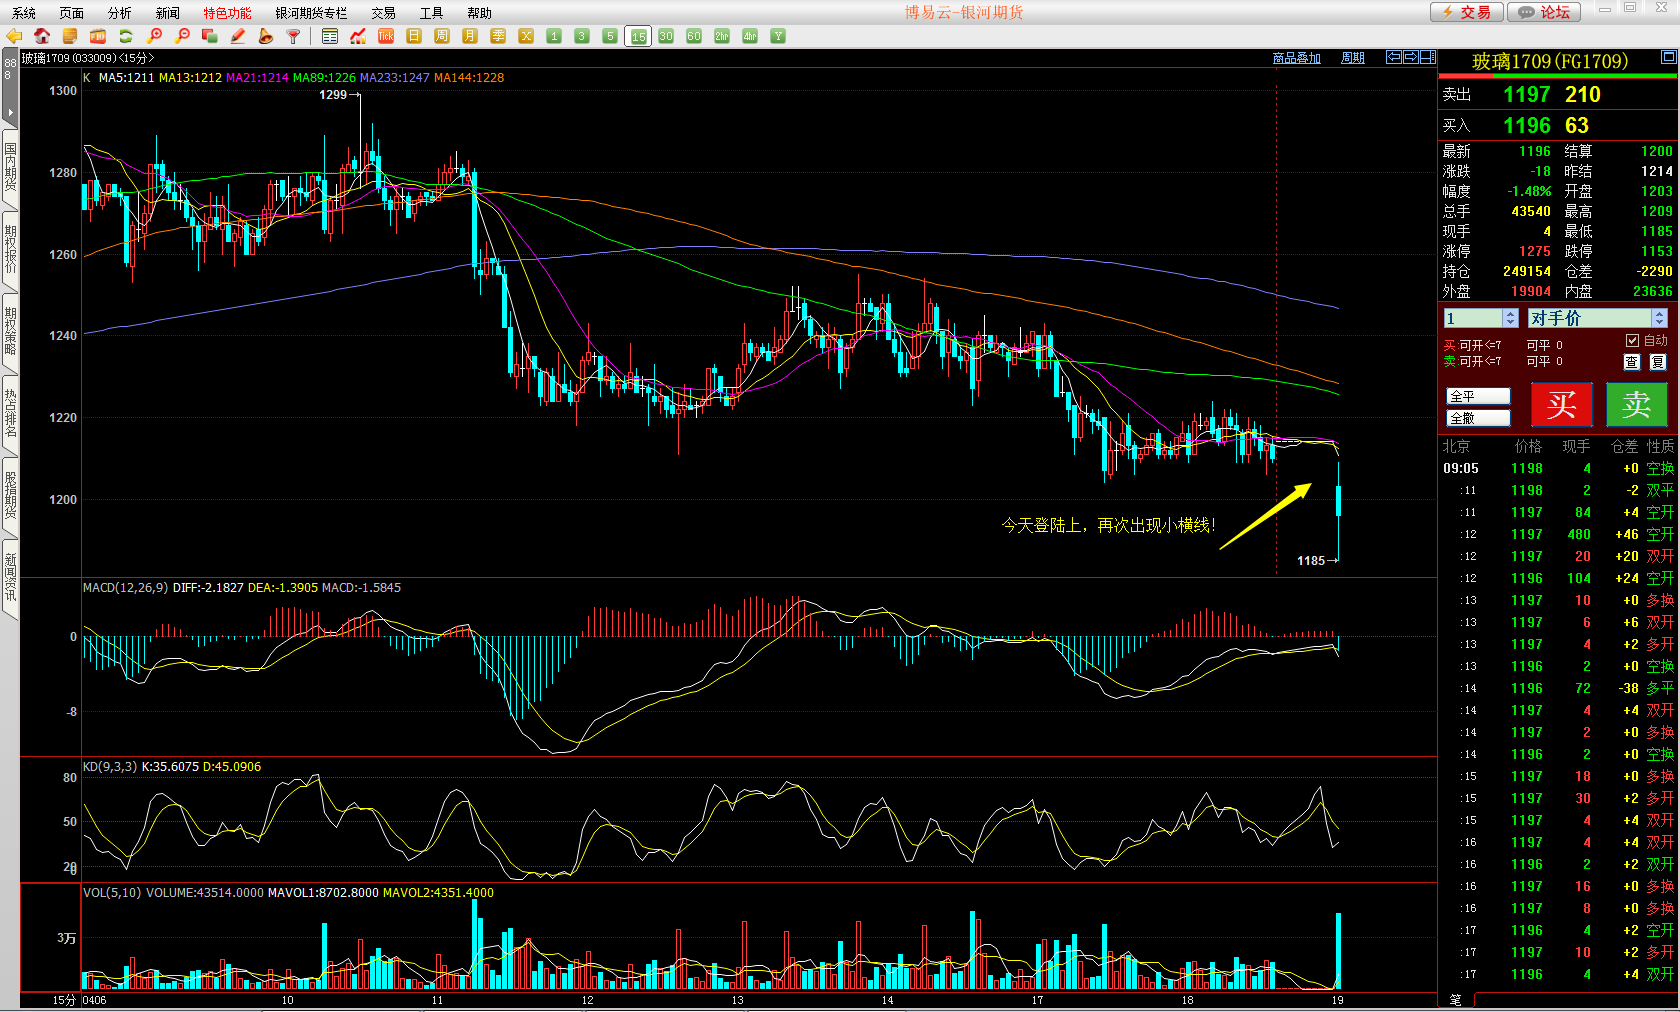Select the red pencil drawing tool
1680x1012 pixels.
tap(238, 36)
